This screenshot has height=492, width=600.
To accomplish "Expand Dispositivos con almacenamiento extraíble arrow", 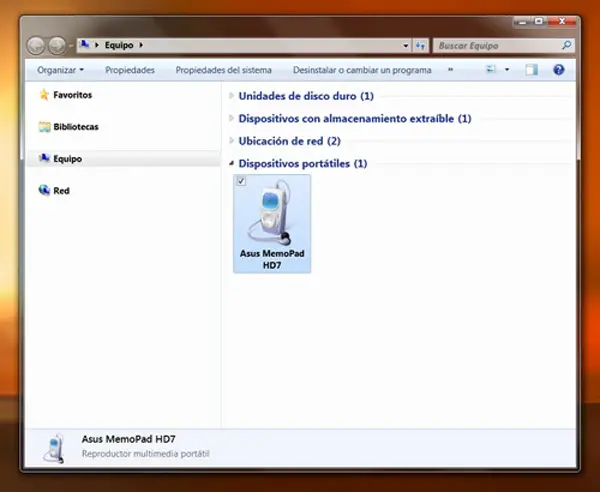I will 232,118.
